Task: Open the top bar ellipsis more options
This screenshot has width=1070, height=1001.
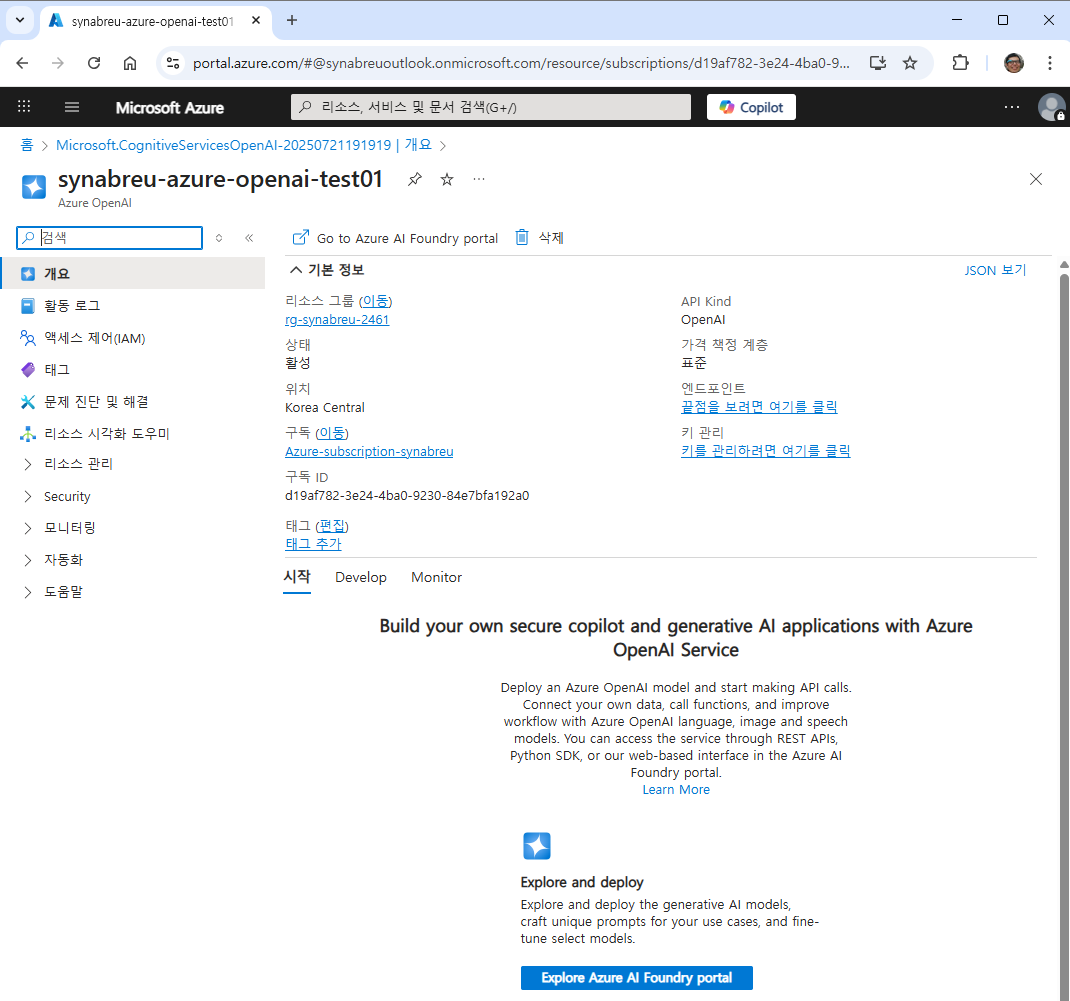Action: click(1011, 107)
